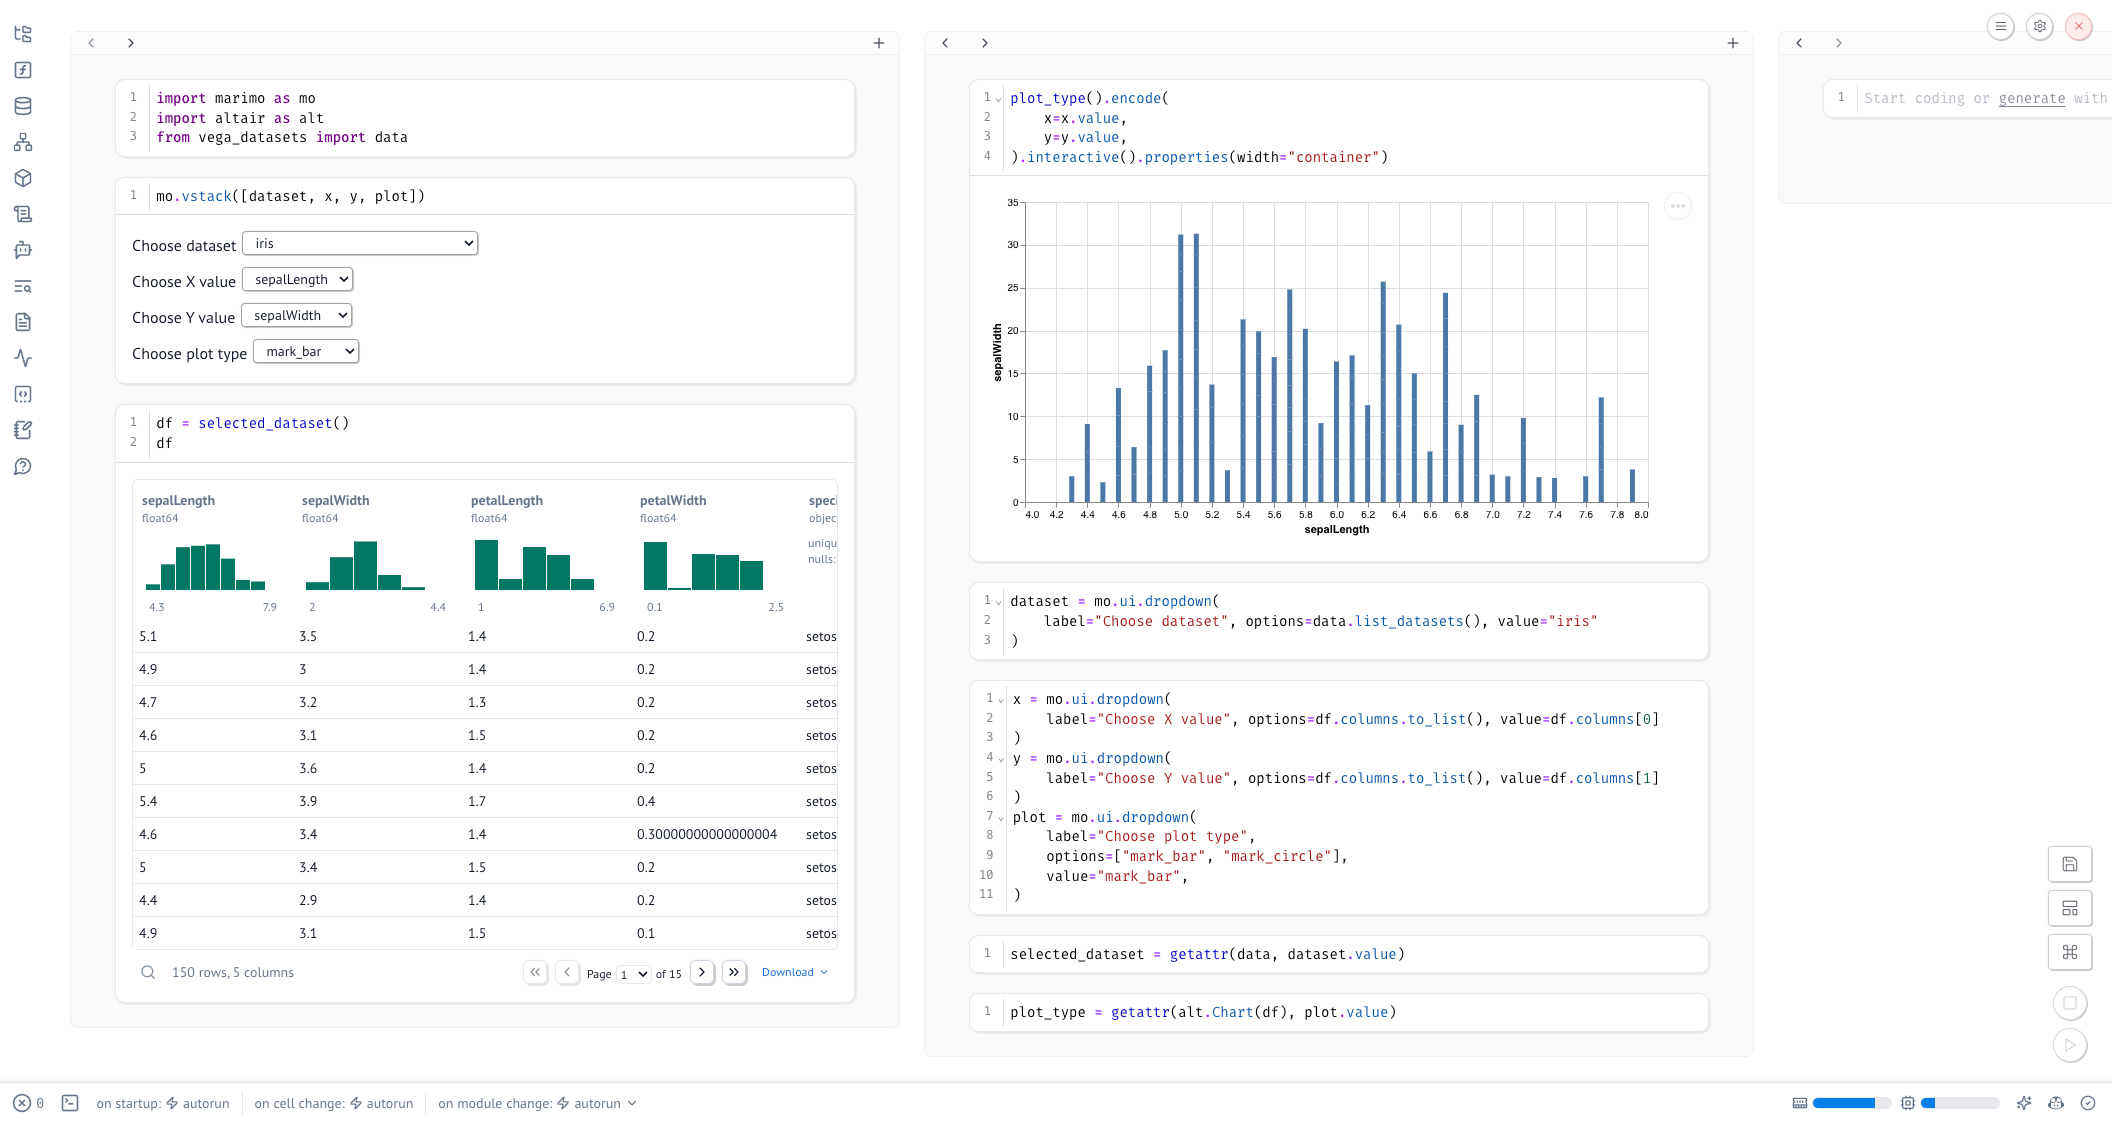Screen dimensions: 2112x1122
Task: Open the file explorer sidebar panel
Action: 23,34
